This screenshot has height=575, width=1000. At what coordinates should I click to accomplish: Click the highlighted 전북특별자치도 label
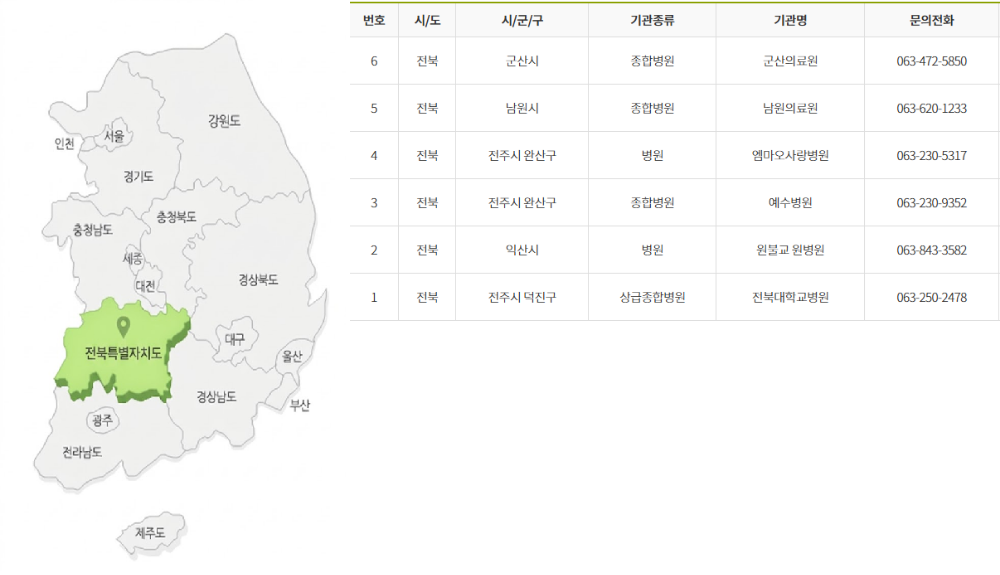click(123, 353)
